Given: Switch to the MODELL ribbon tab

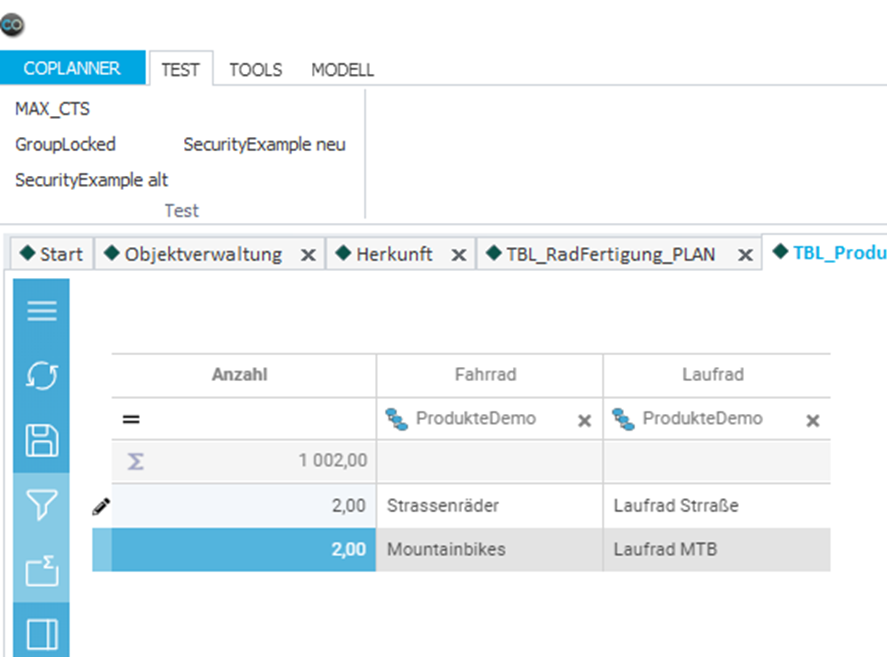Looking at the screenshot, I should coord(342,70).
